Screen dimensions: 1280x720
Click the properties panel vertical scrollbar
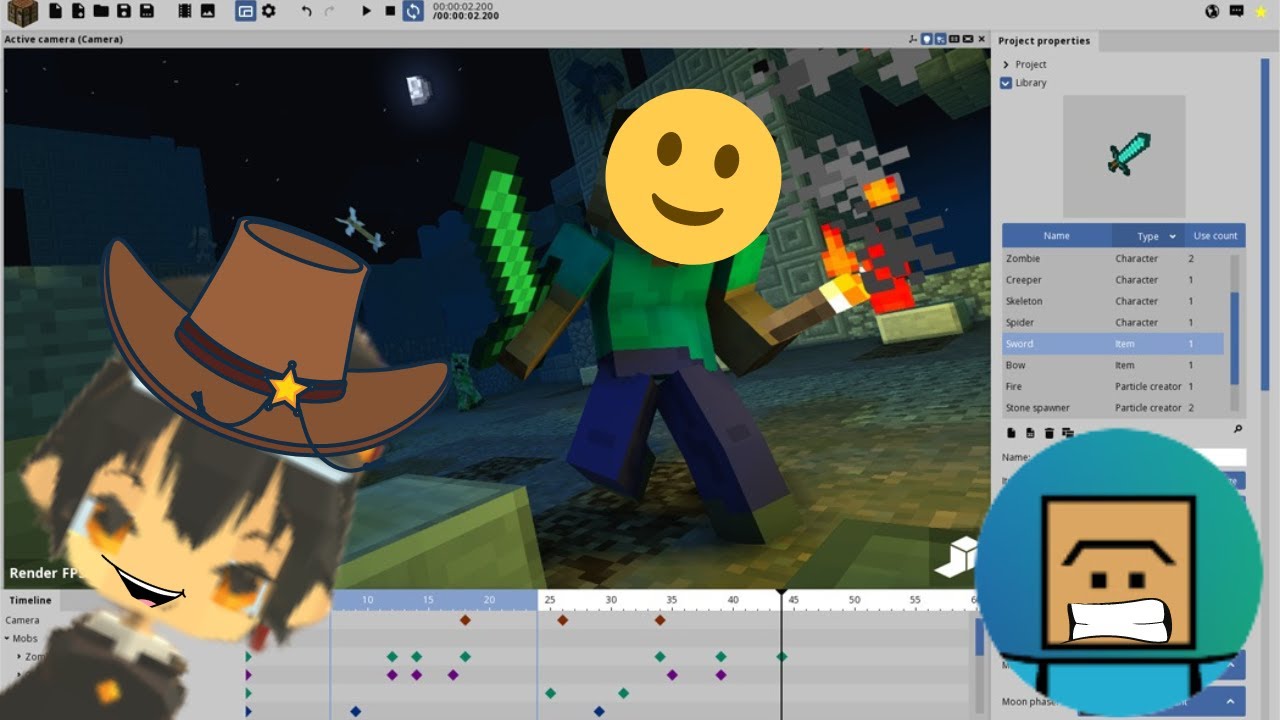(x=1265, y=225)
